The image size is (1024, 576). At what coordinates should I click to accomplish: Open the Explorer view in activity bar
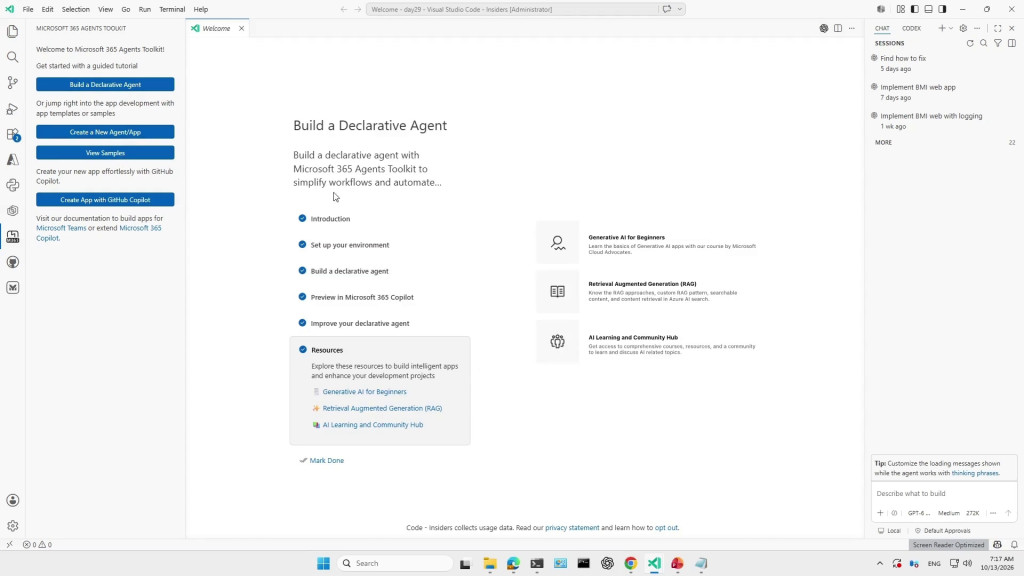tap(12, 31)
